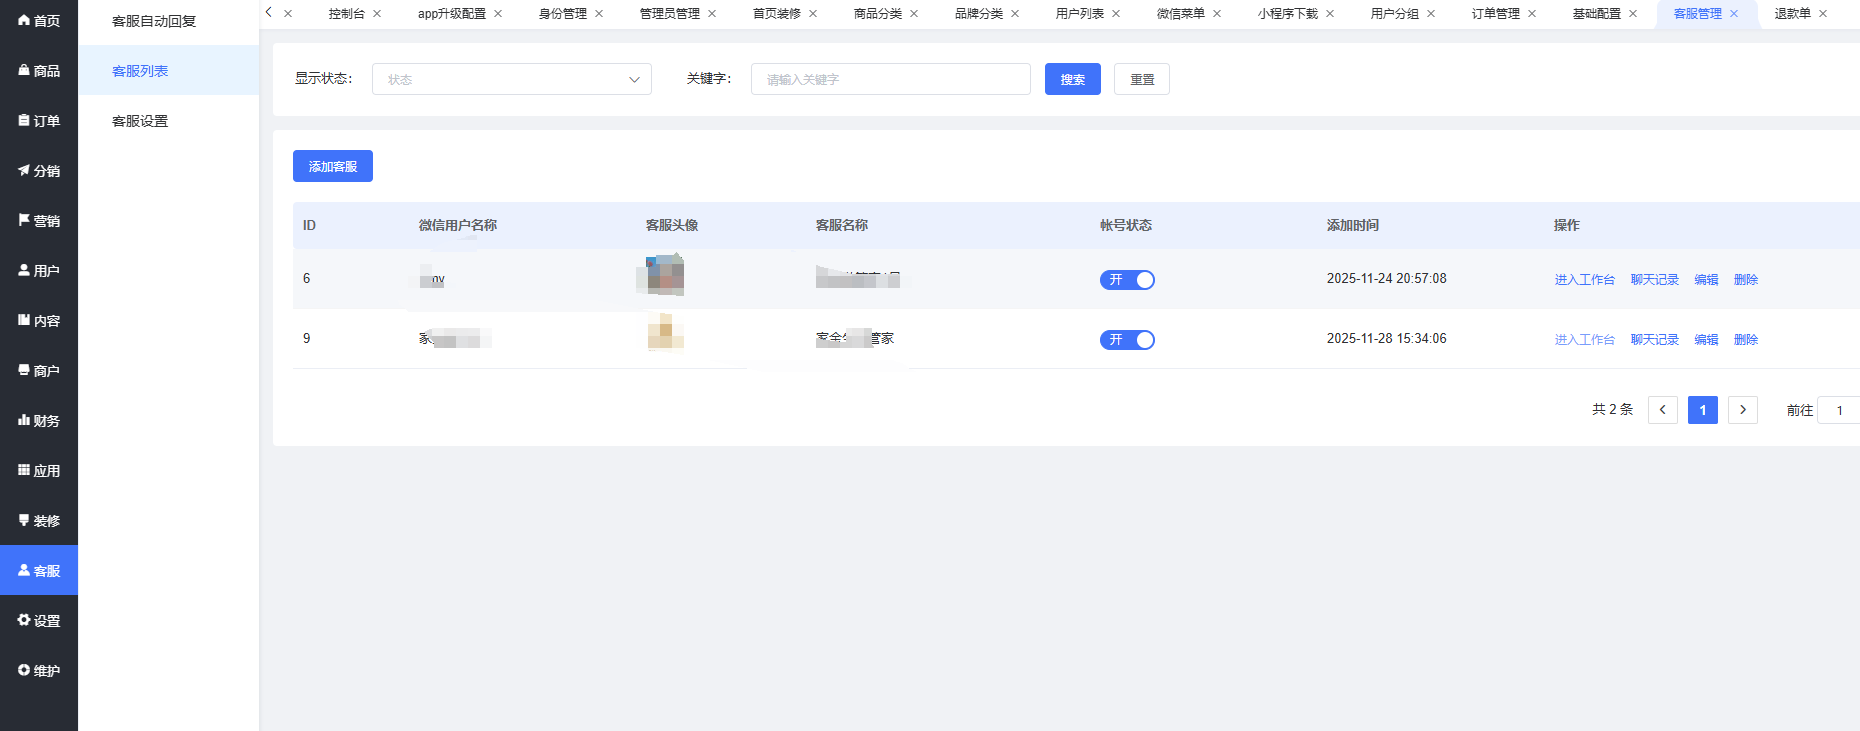This screenshot has height=731, width=1860.
Task: Open 客服设置 in the submenu
Action: [140, 121]
